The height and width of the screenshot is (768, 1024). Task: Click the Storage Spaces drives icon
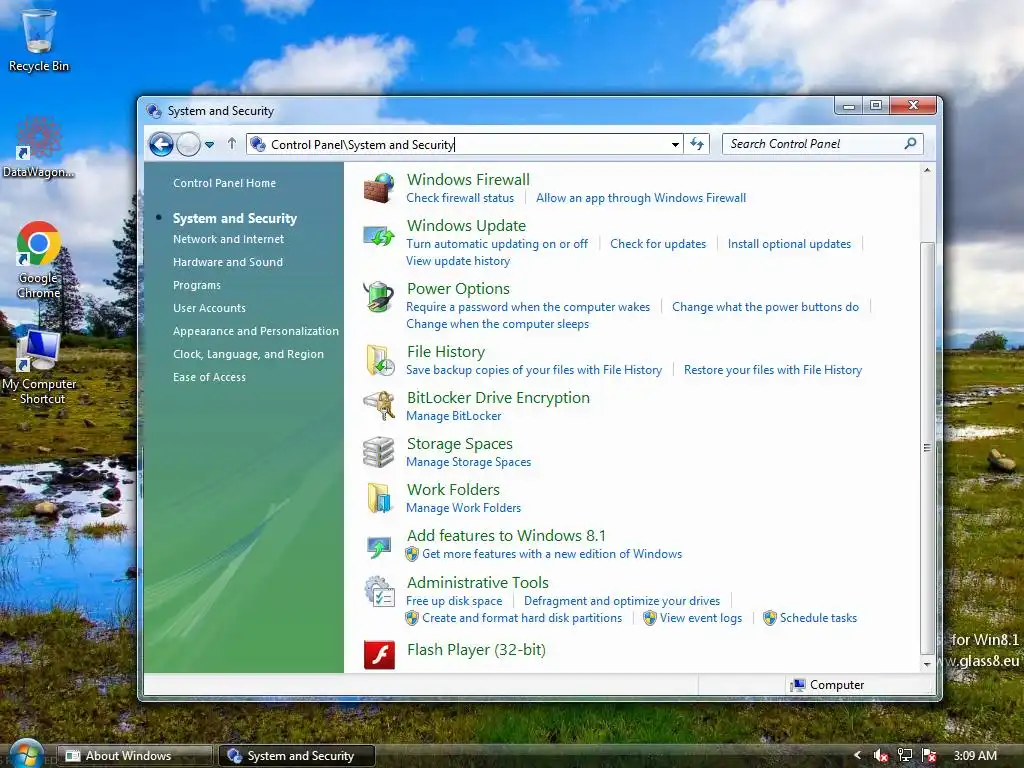(x=379, y=452)
